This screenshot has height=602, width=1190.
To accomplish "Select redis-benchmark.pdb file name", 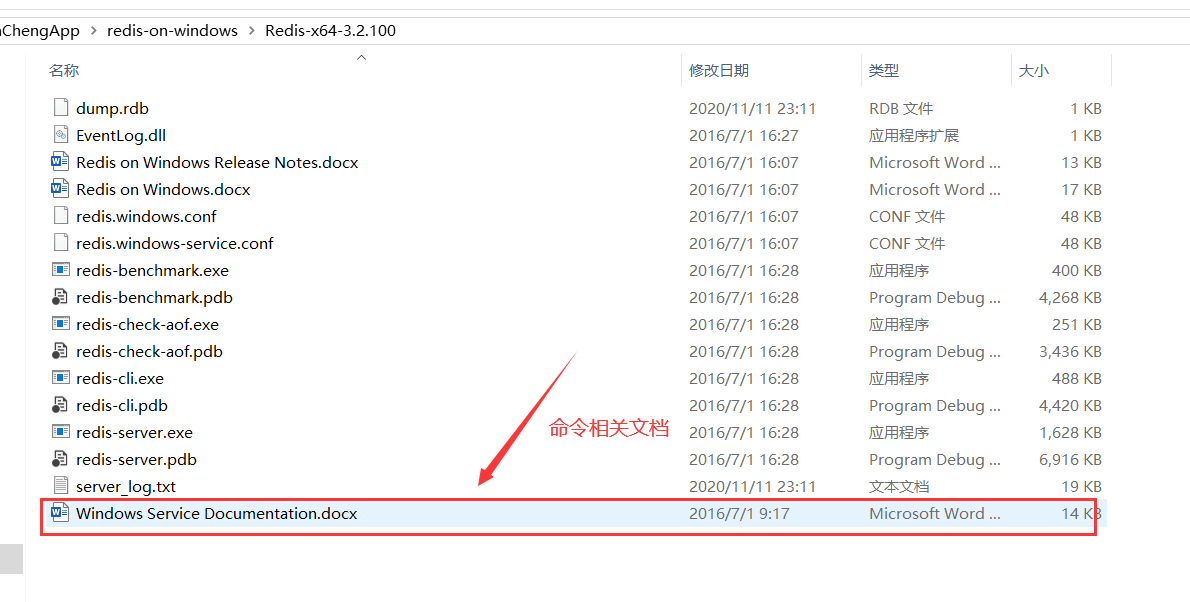I will click(154, 298).
